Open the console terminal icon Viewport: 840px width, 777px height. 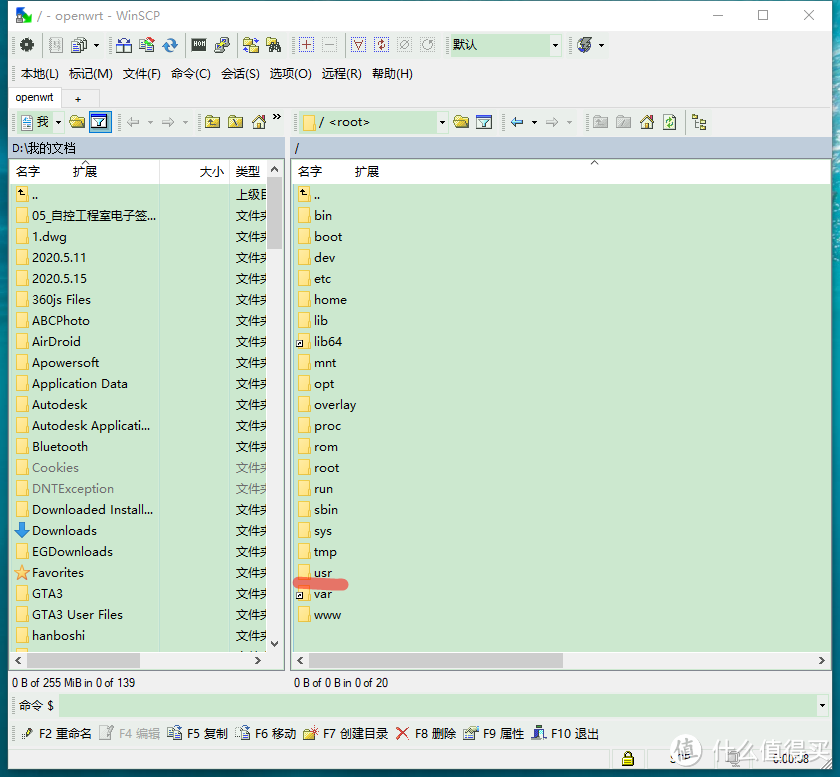199,45
